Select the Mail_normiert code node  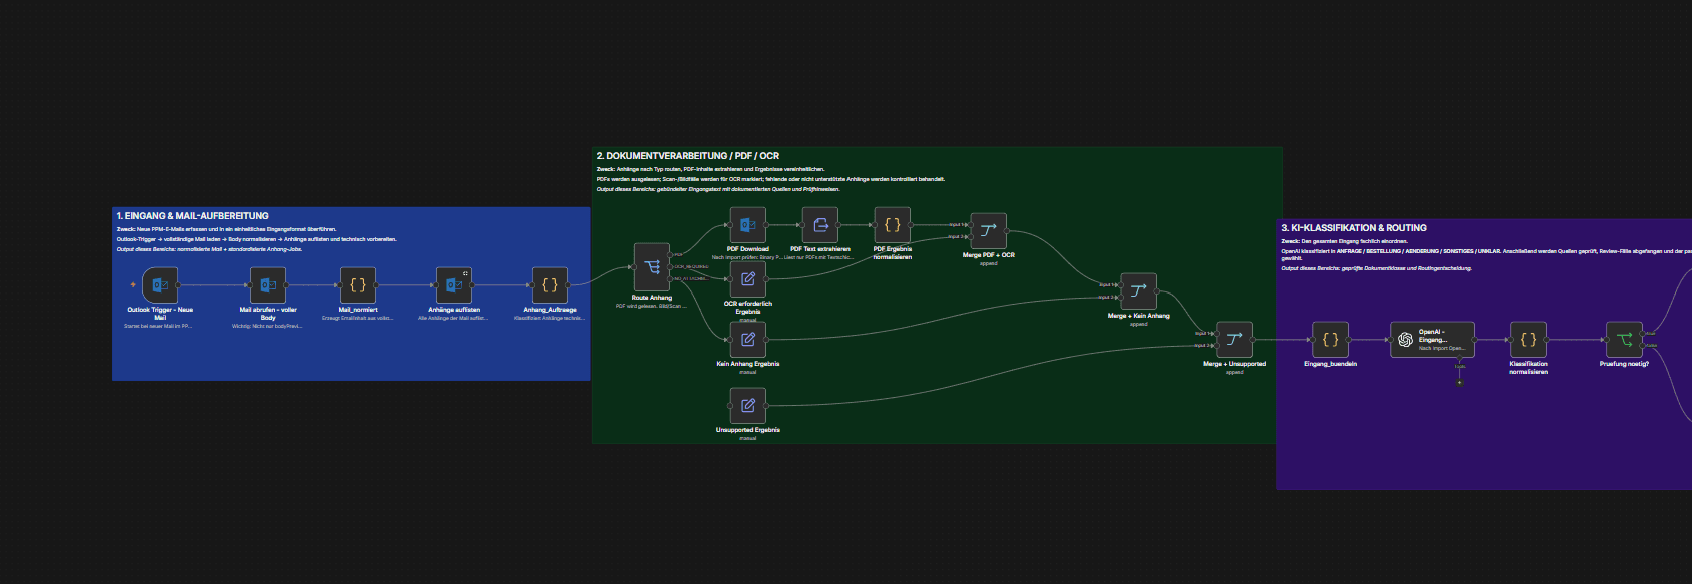coord(358,285)
